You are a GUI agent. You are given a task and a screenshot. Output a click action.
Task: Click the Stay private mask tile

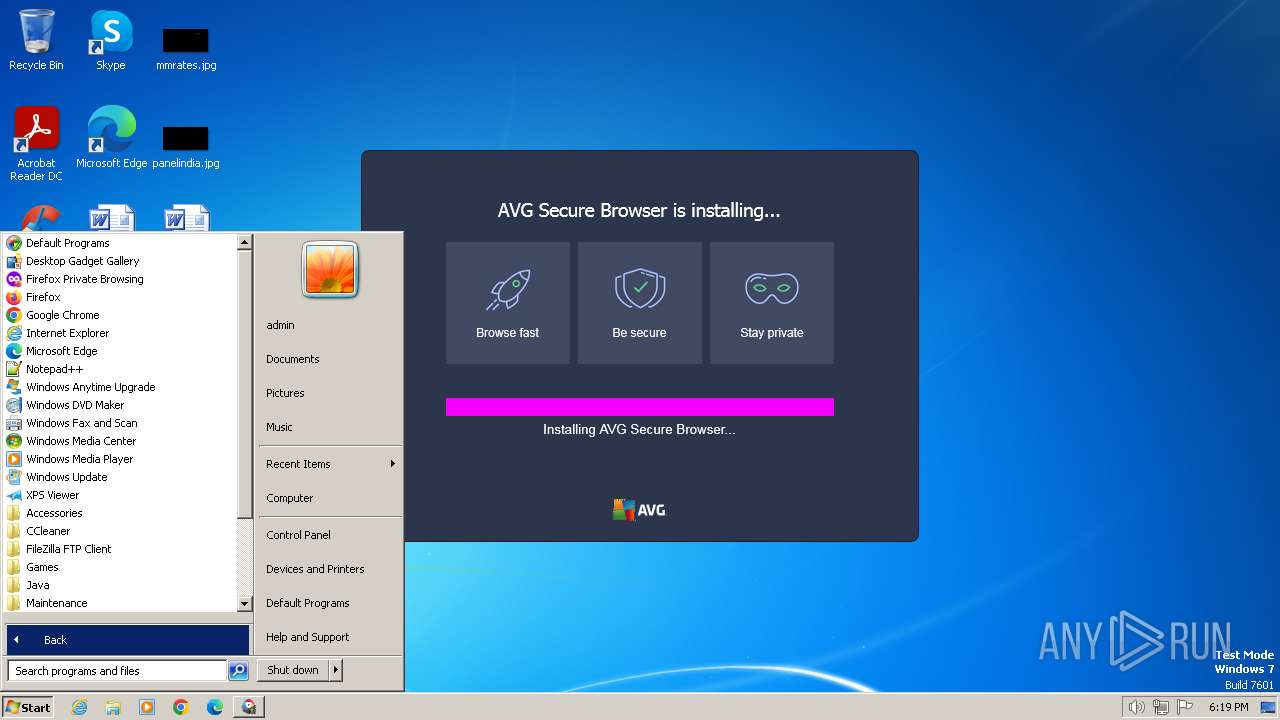point(772,303)
